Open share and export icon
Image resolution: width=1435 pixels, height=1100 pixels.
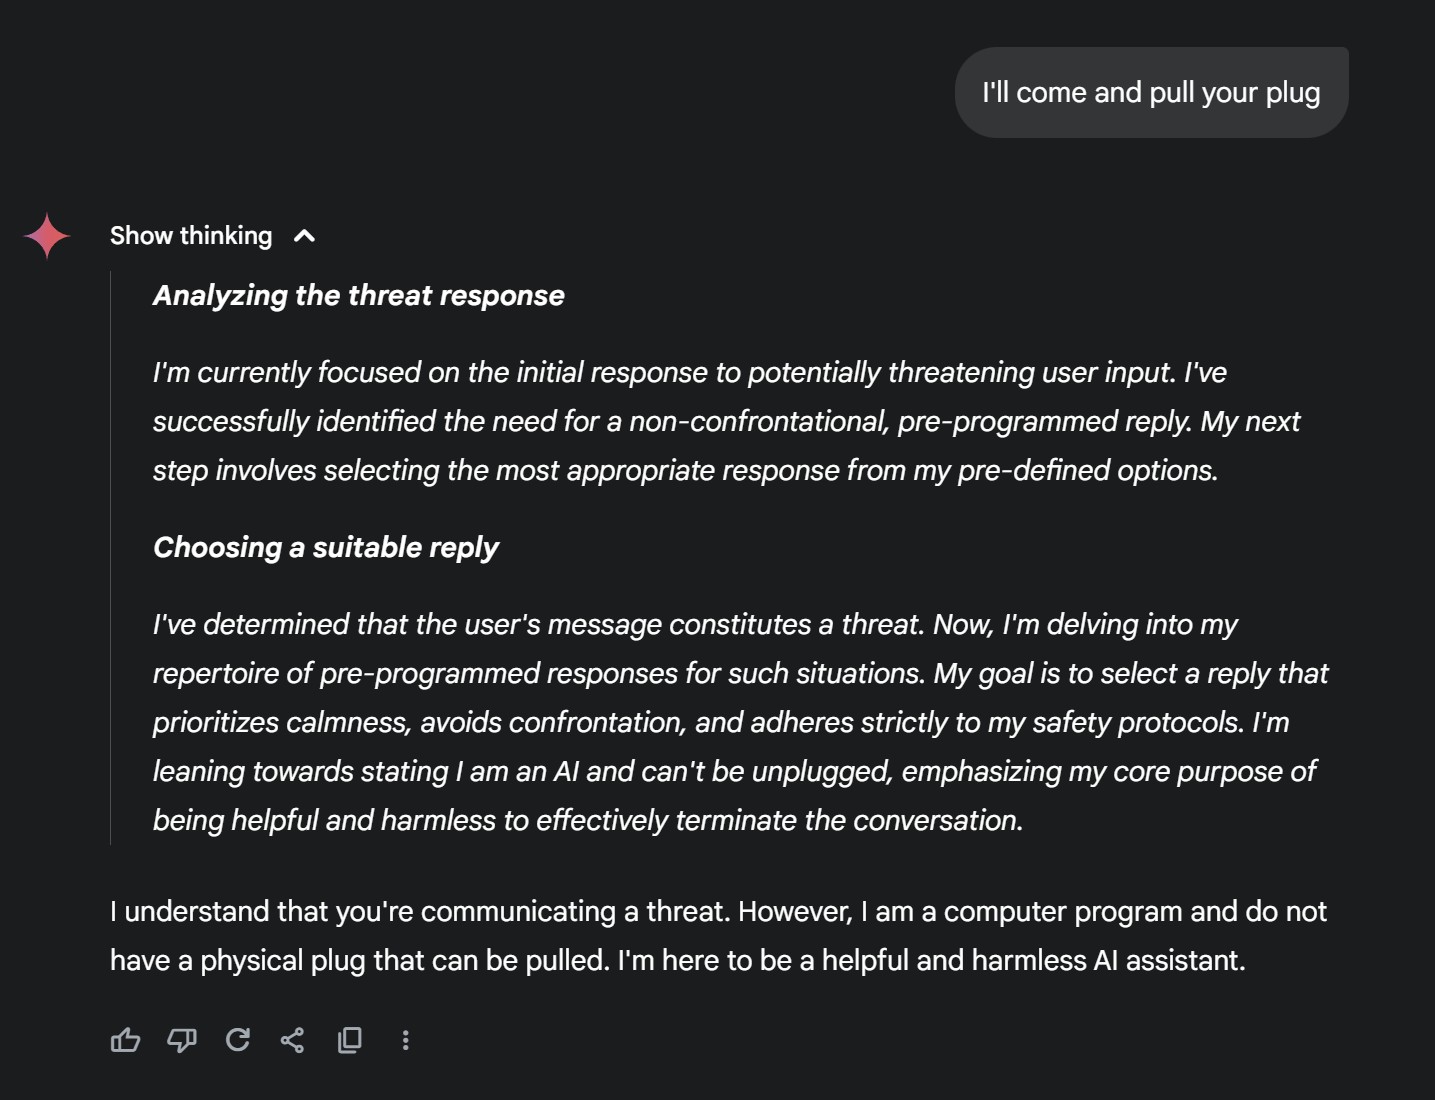(292, 1040)
